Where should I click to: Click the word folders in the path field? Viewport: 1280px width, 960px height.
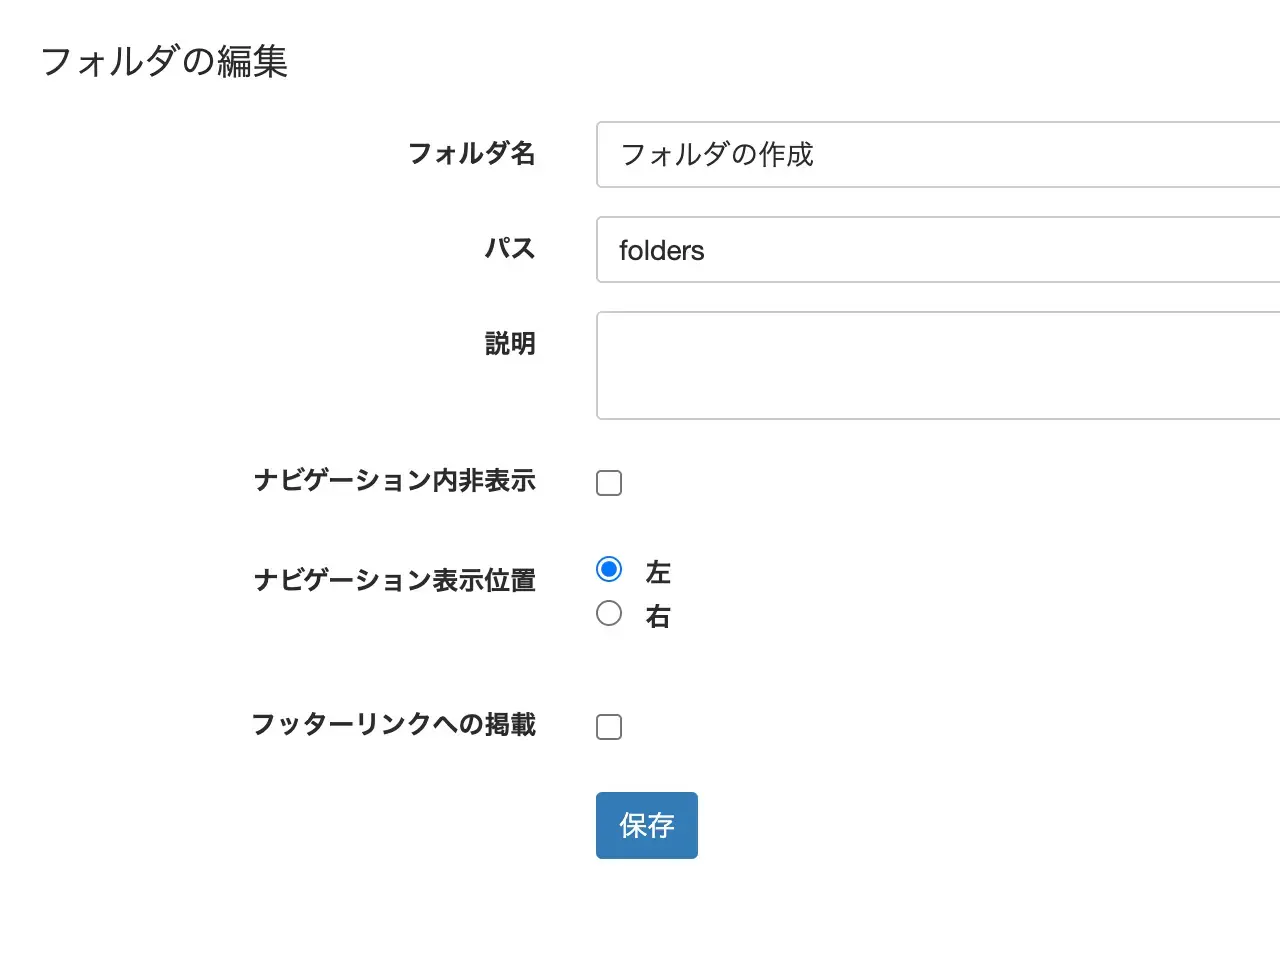tap(661, 251)
